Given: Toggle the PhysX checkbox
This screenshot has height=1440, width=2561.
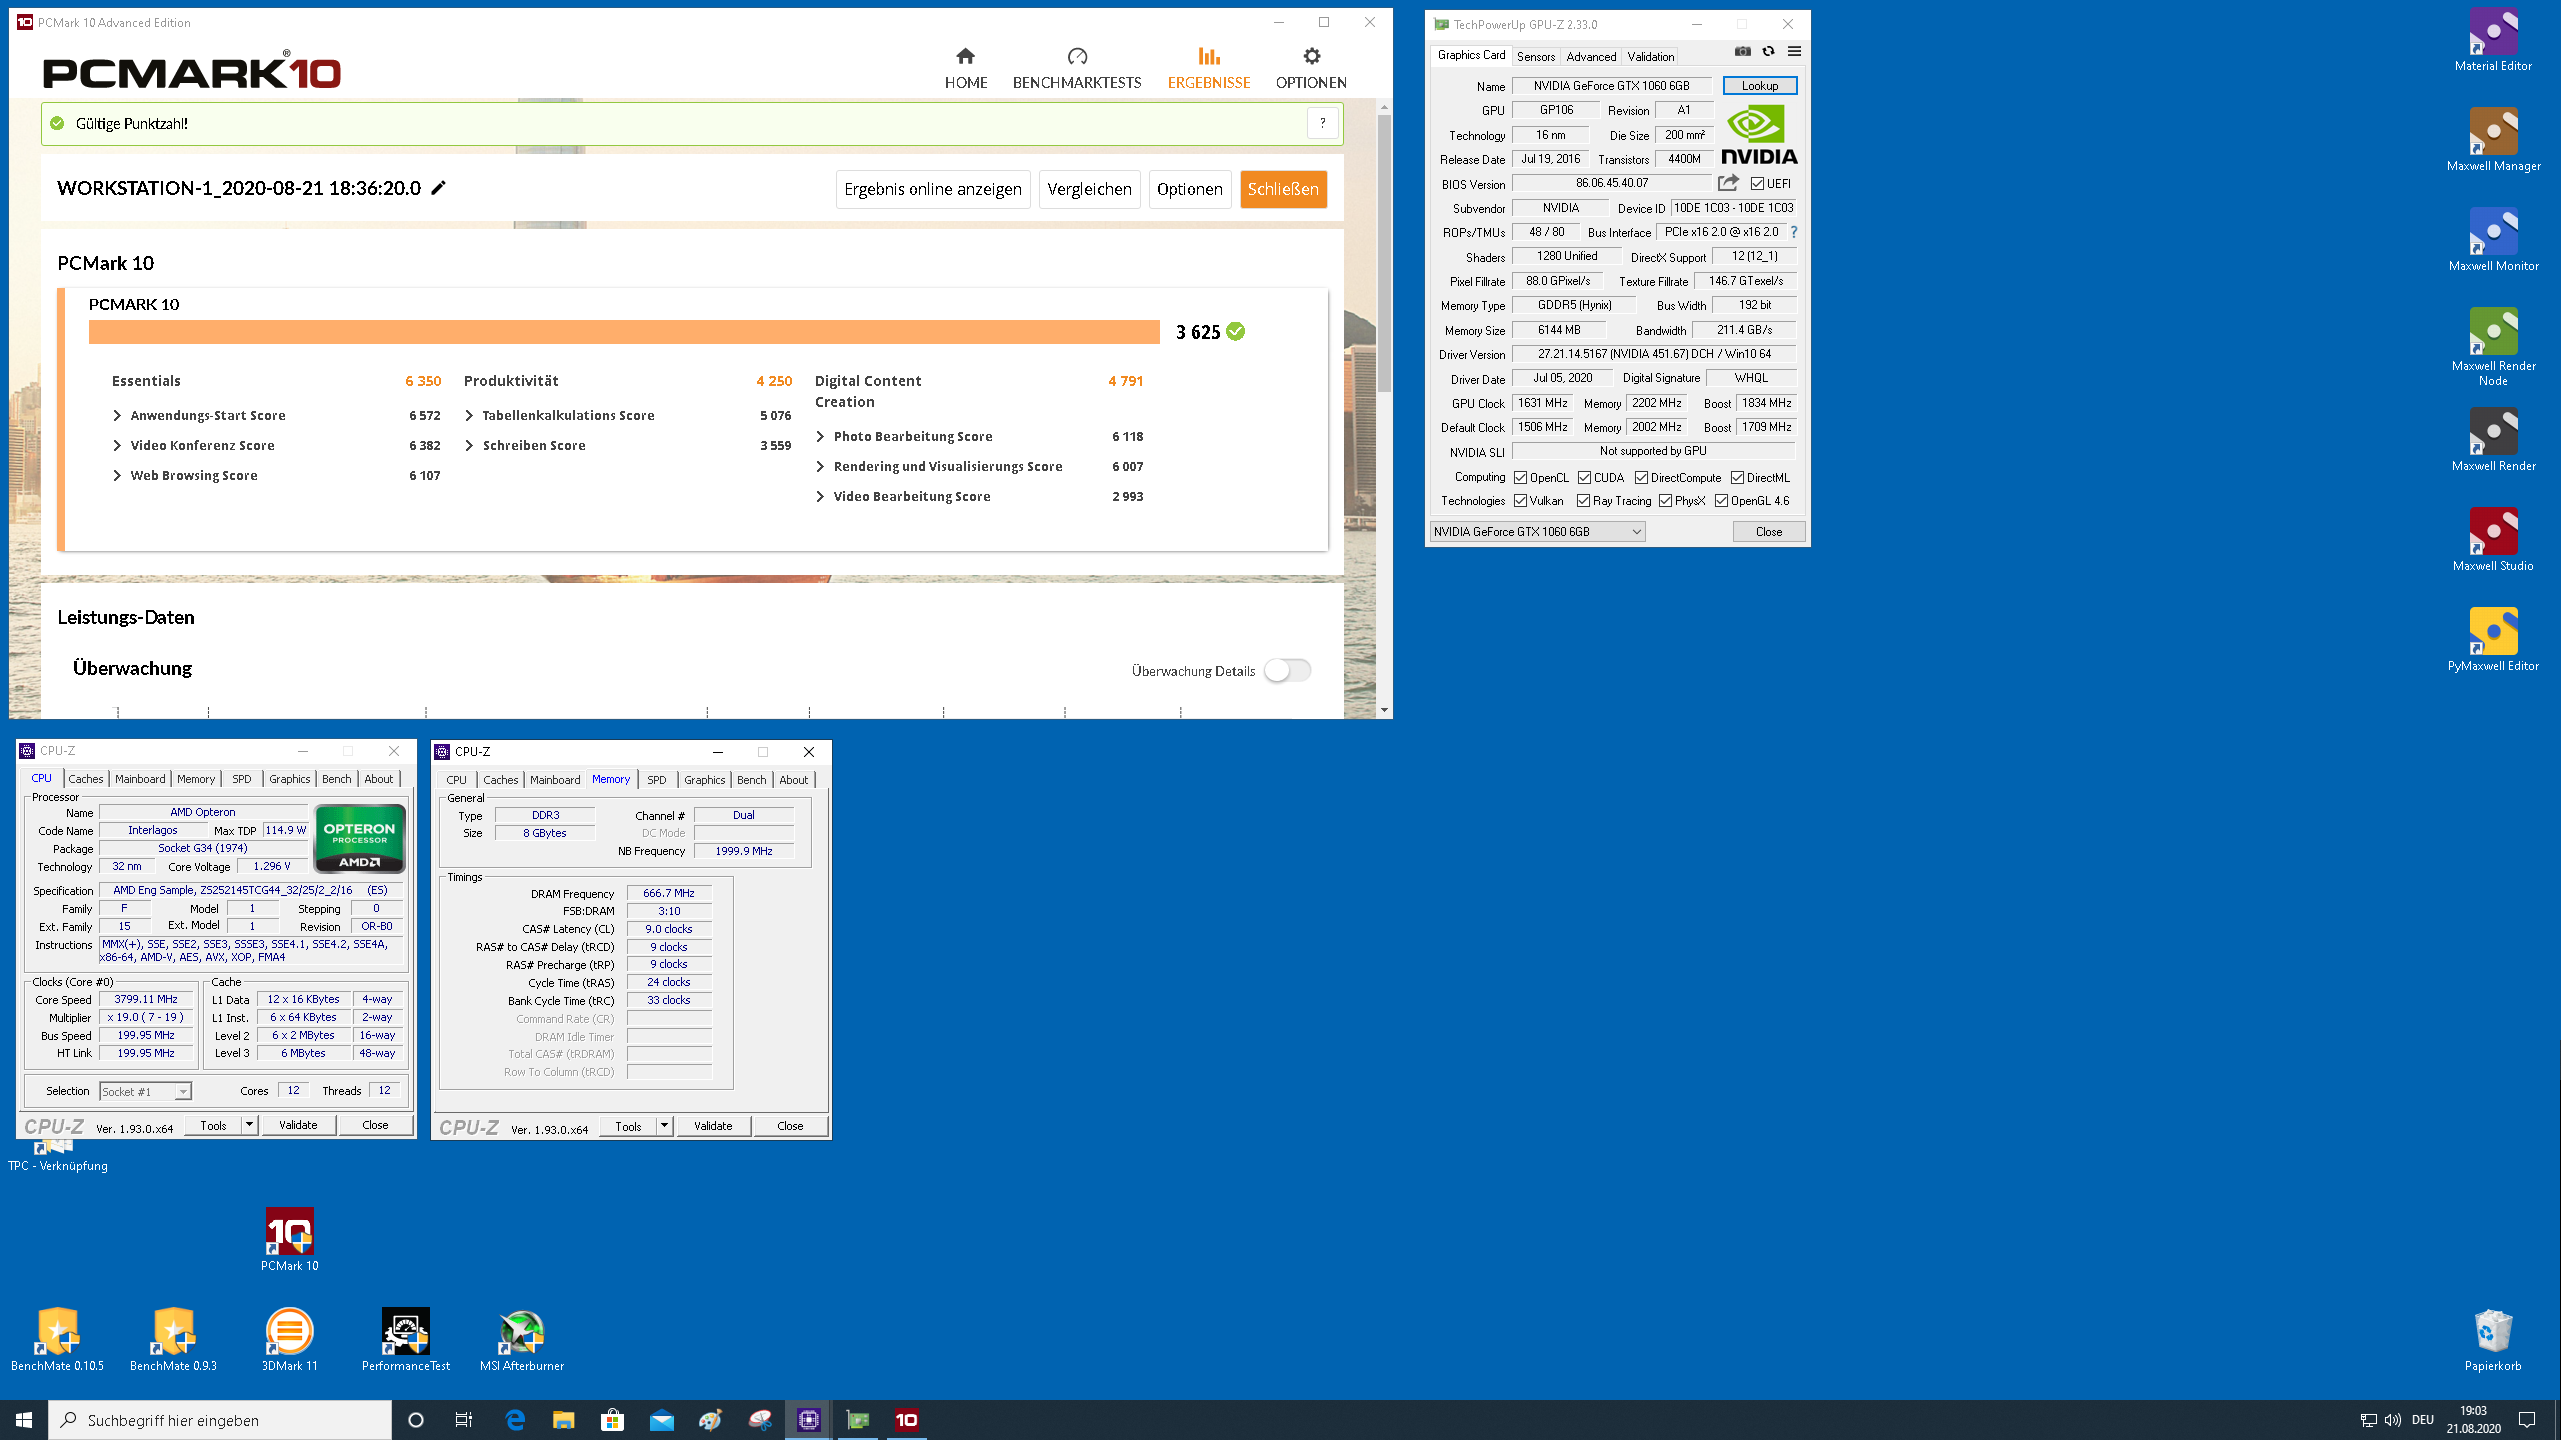Looking at the screenshot, I should click(1665, 501).
